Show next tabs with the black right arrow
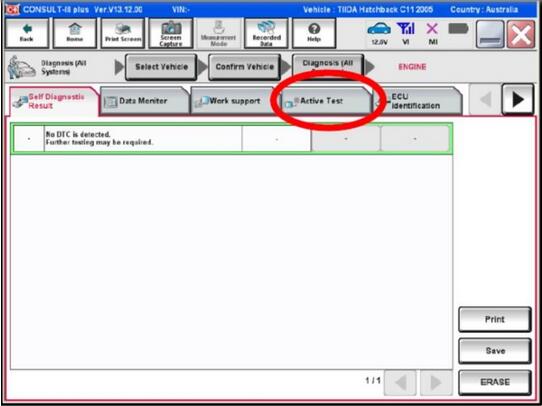The image size is (542, 406). [518, 100]
